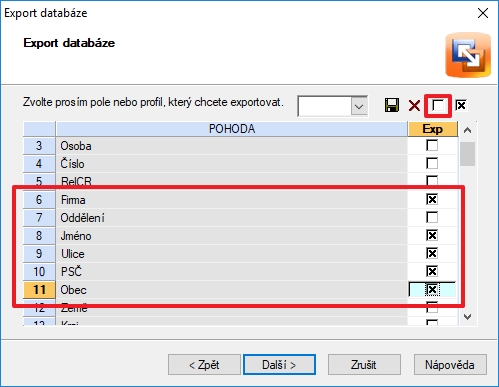The width and height of the screenshot is (499, 387).
Task: Select the Číslo field row
Action: click(232, 164)
